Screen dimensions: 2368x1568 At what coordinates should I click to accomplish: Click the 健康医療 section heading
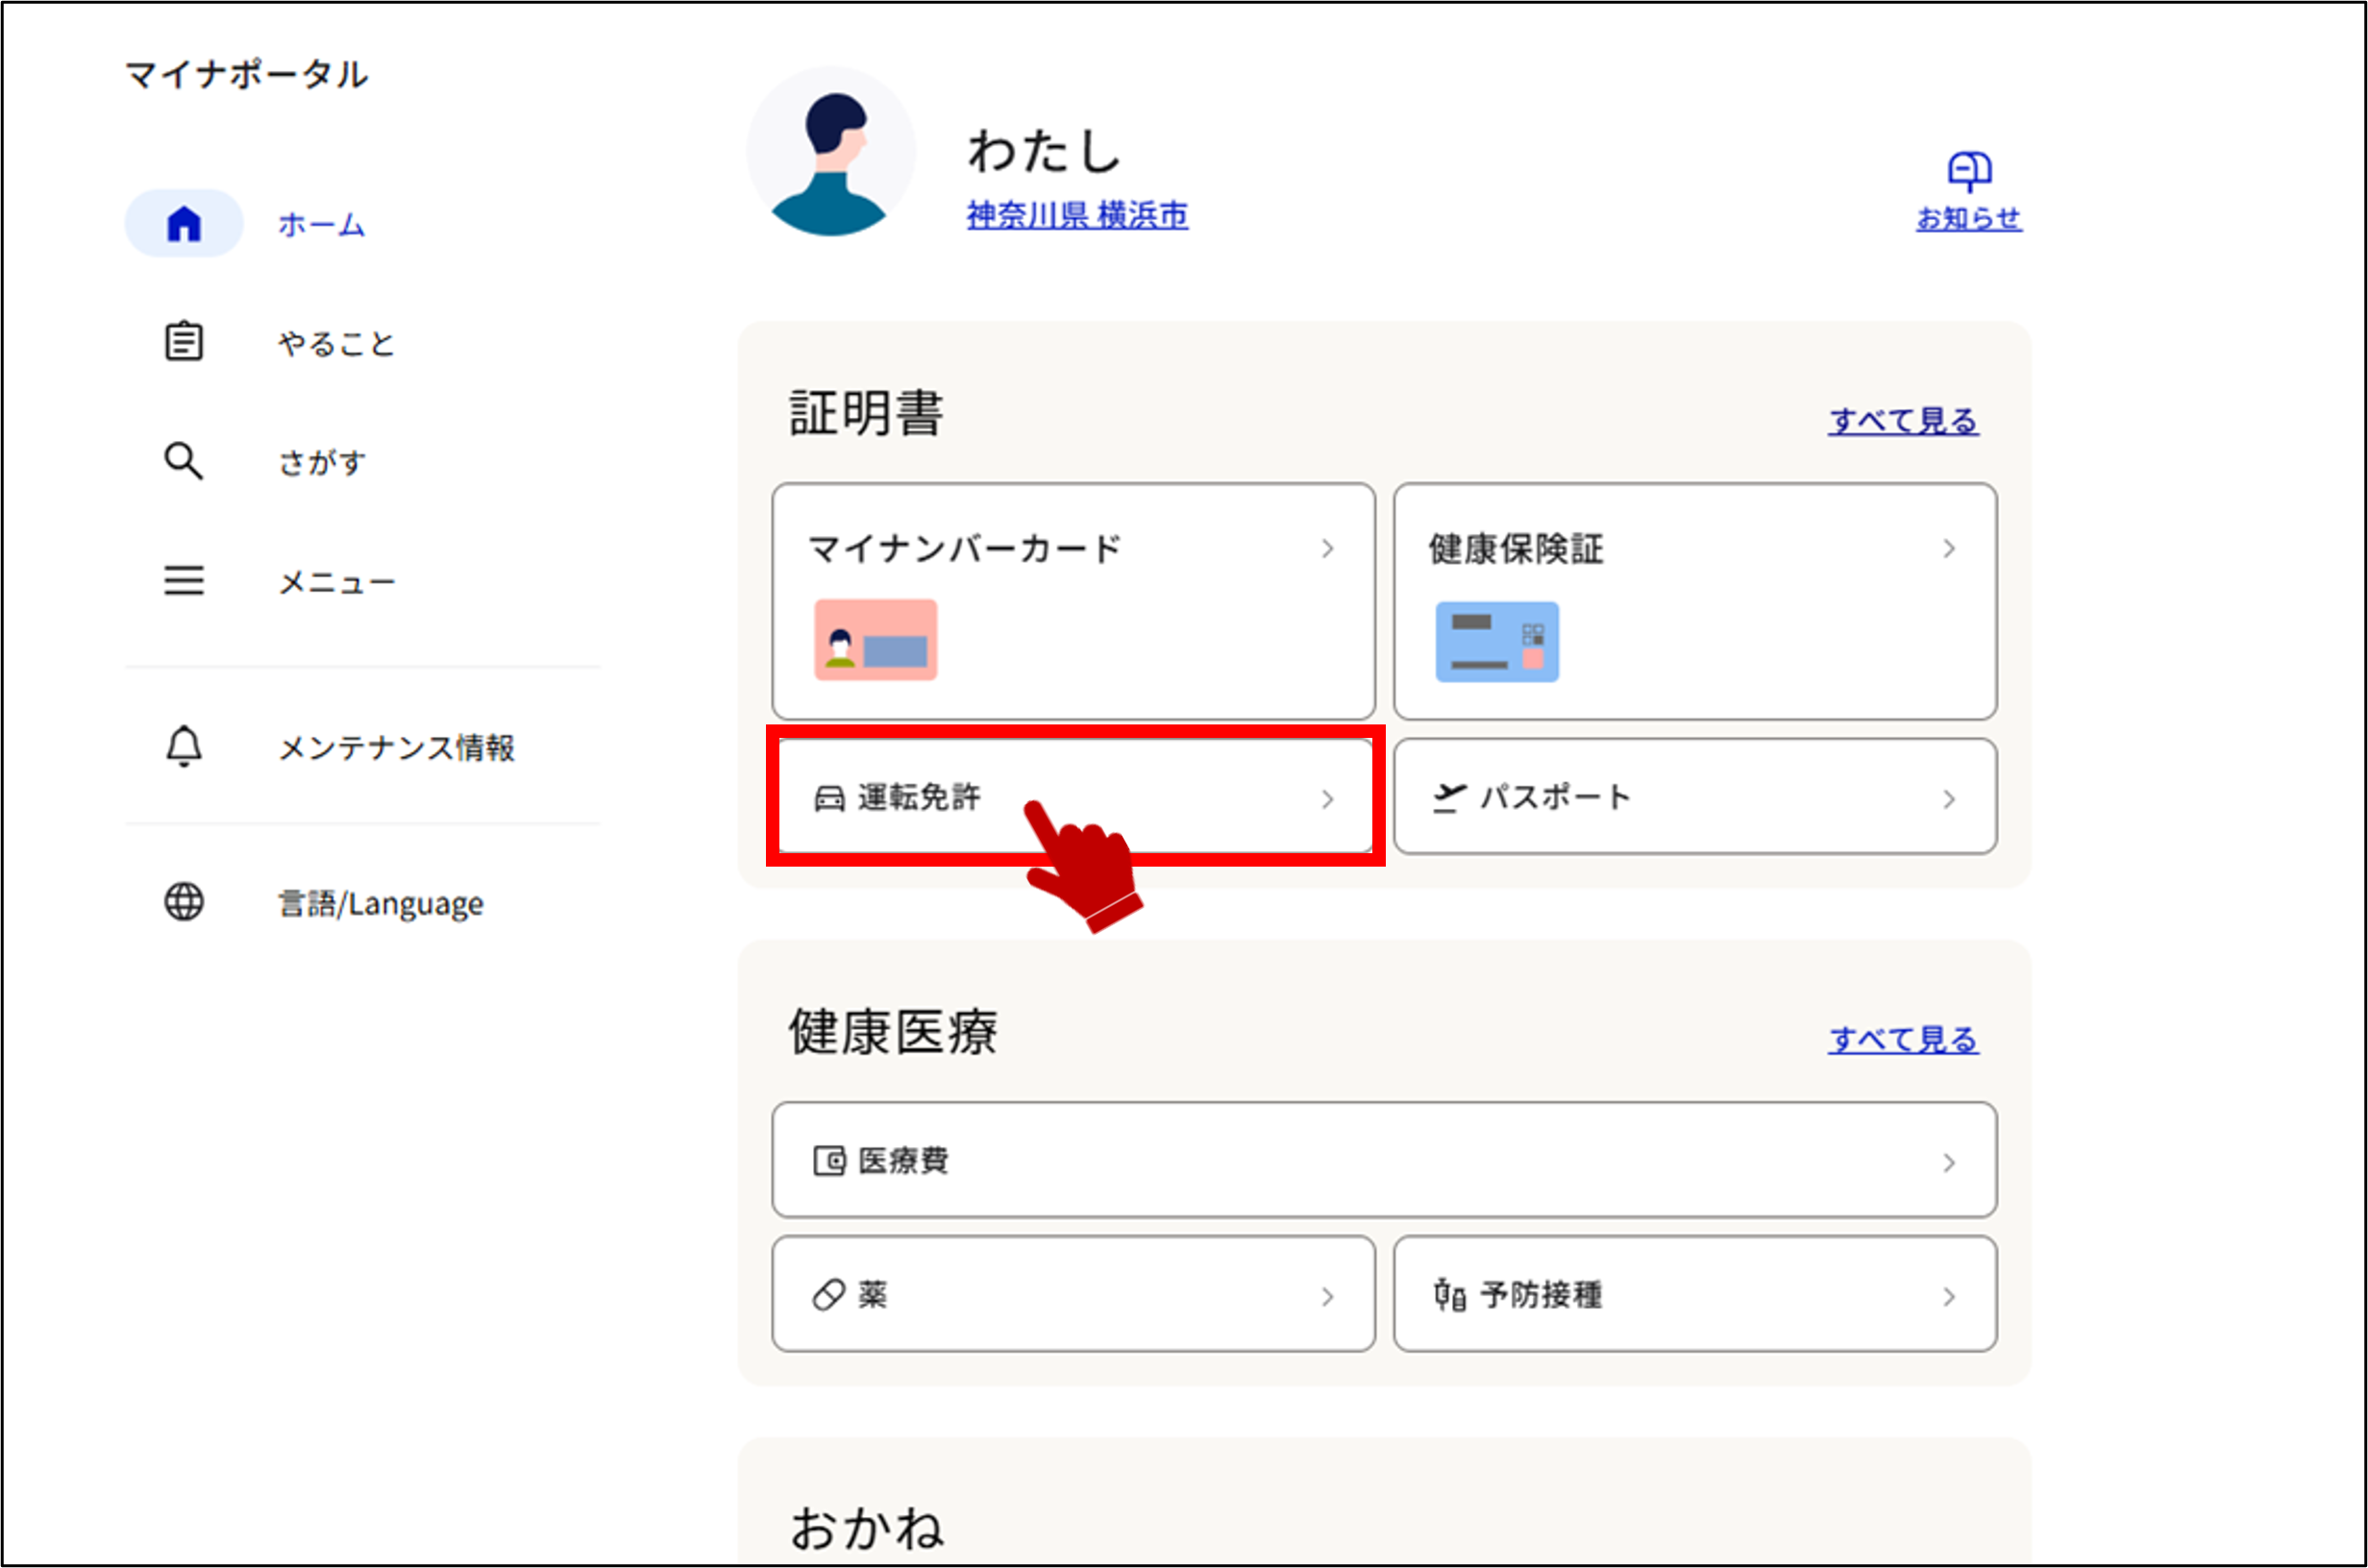(893, 1032)
